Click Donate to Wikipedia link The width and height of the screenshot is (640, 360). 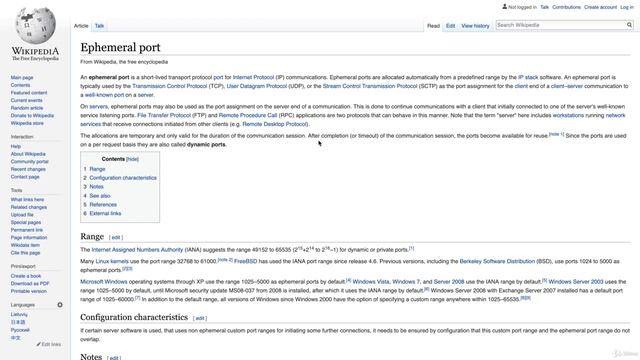coord(32,116)
